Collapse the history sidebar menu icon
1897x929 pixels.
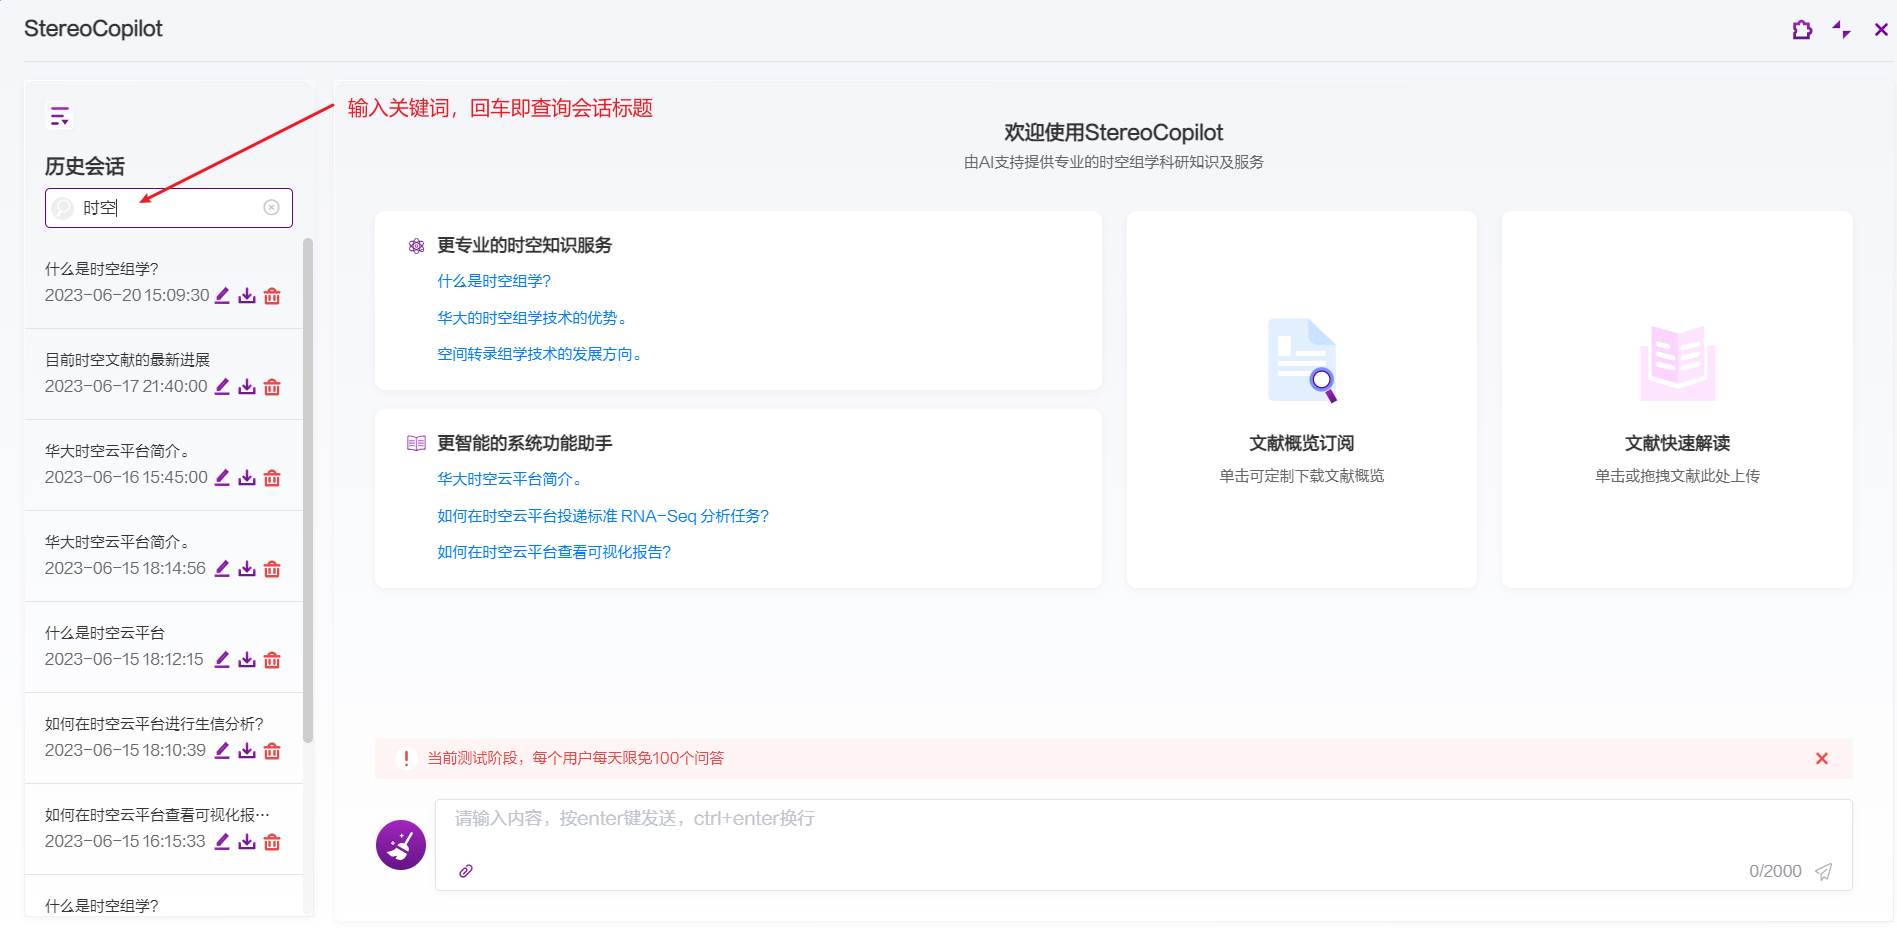[x=60, y=117]
